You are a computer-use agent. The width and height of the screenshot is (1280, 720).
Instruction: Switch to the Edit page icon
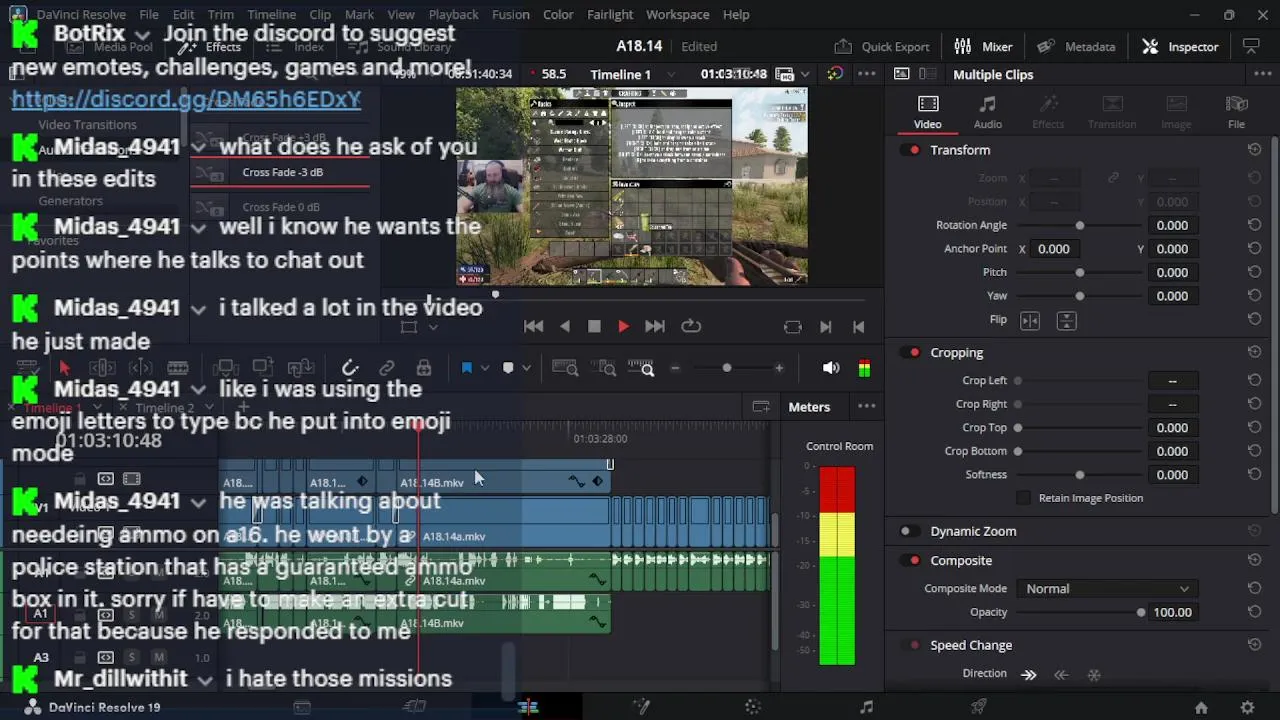tap(528, 707)
